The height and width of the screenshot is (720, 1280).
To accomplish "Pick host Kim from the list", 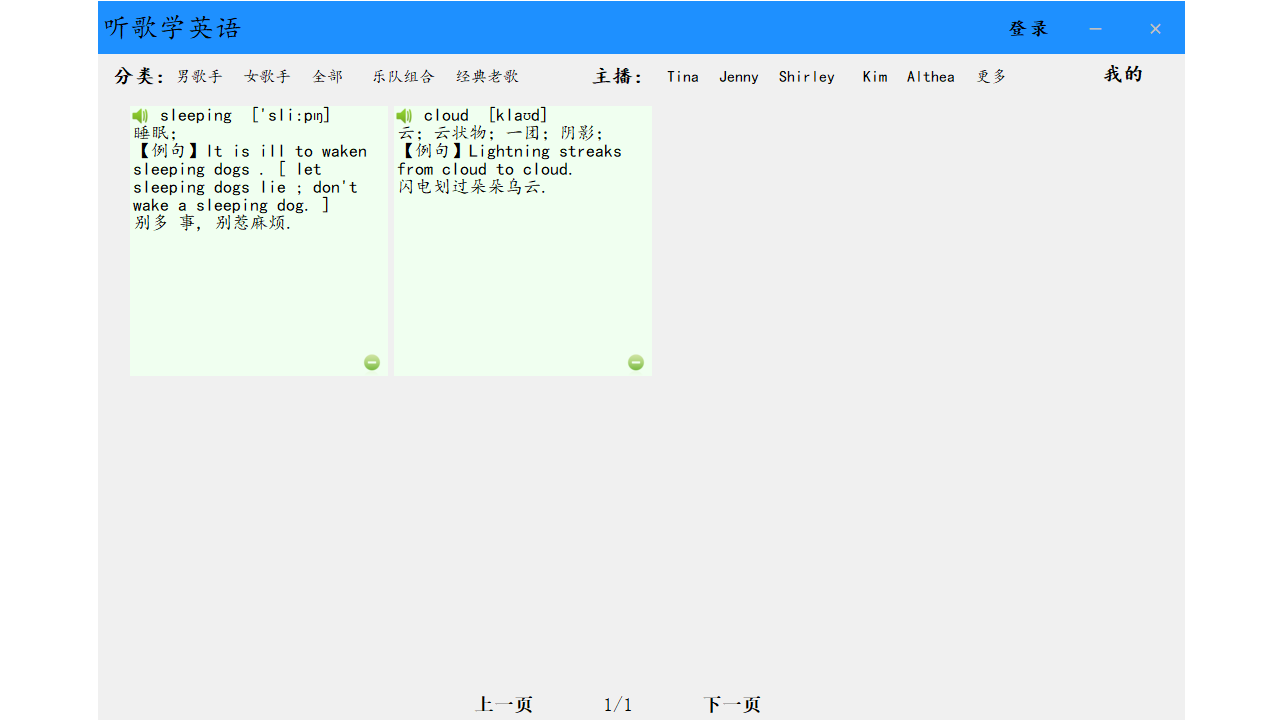I will 875,77.
